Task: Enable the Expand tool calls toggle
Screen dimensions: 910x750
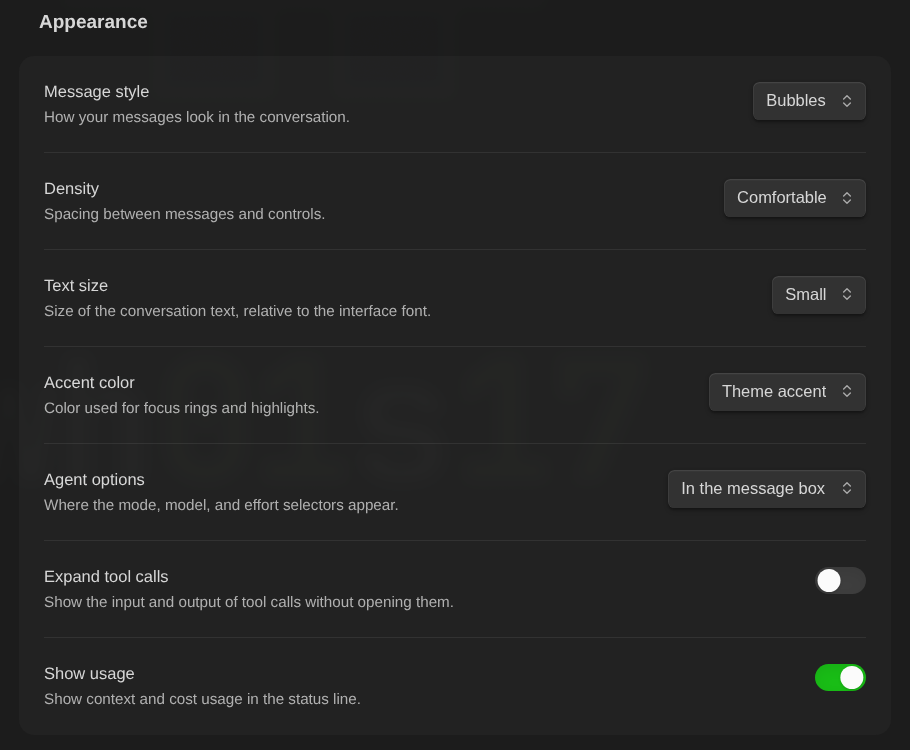Action: (840, 580)
